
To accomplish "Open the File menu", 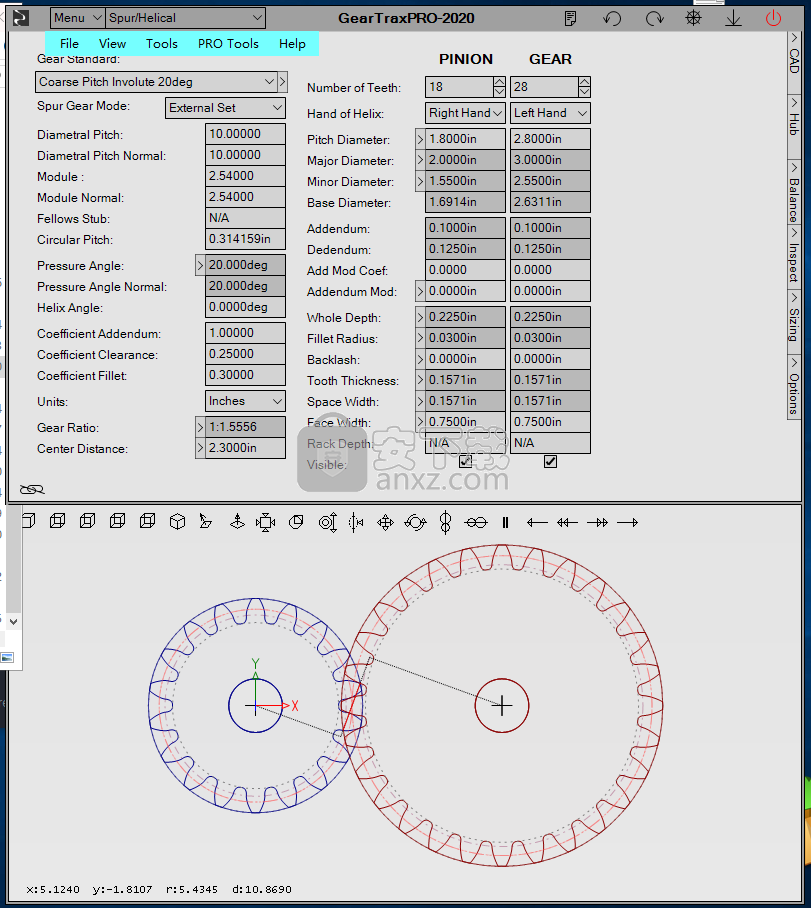I will tap(70, 44).
